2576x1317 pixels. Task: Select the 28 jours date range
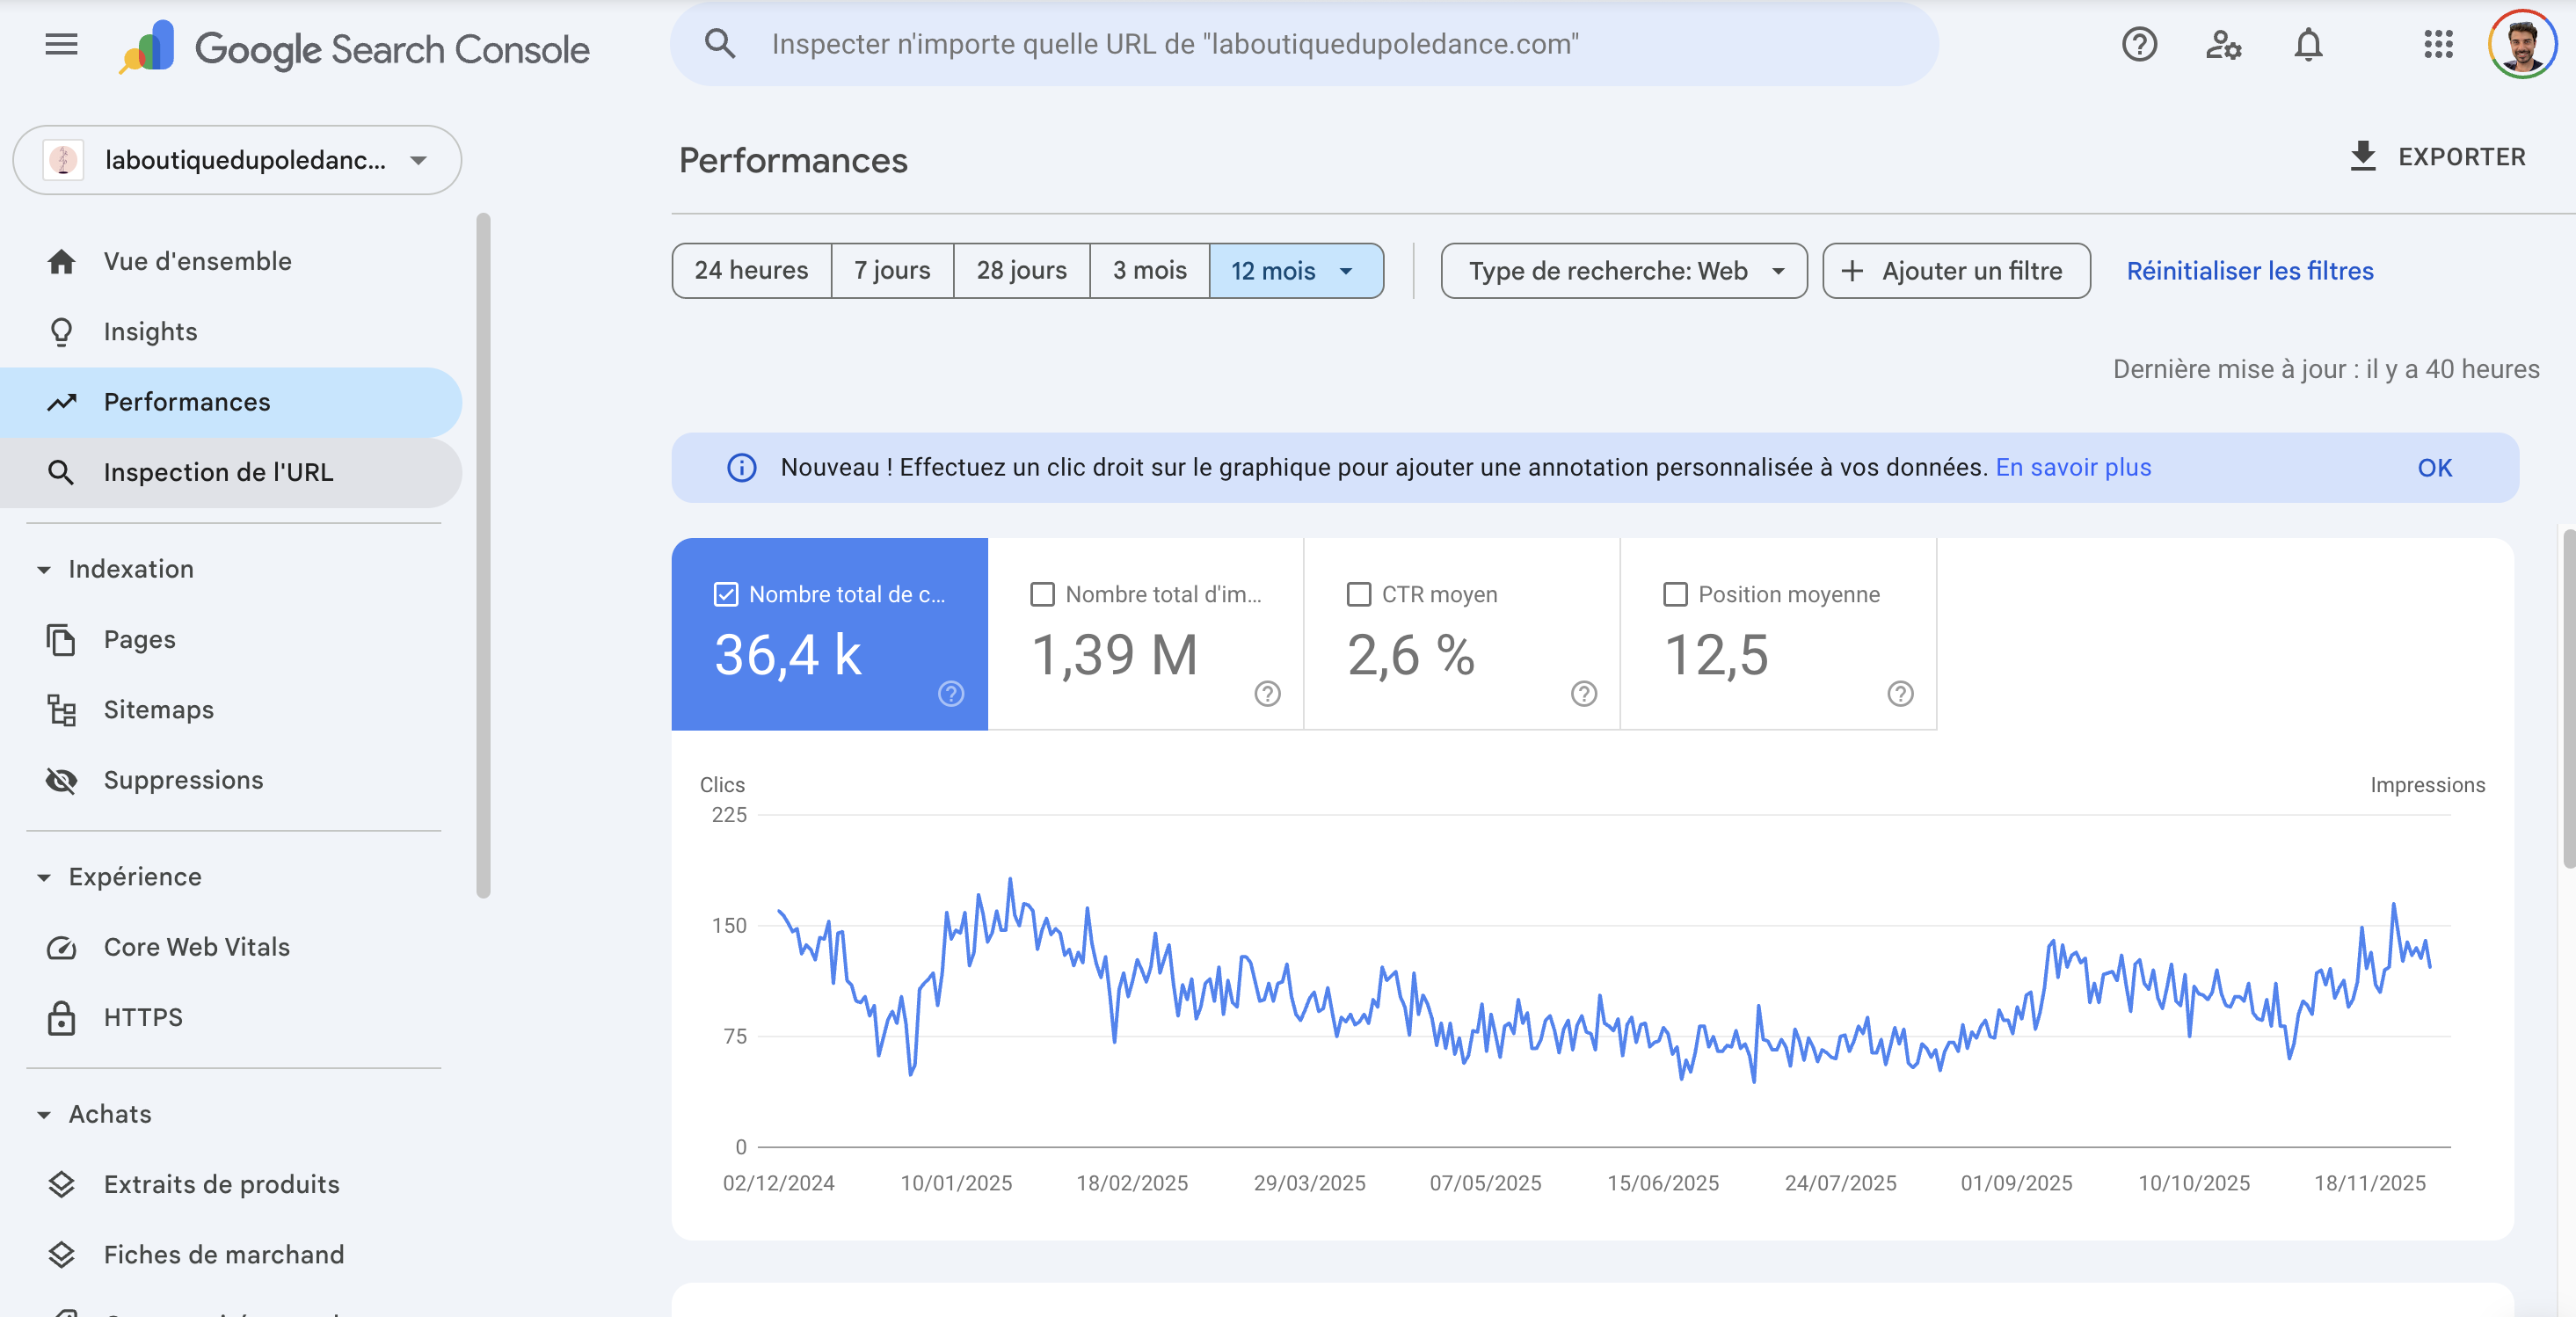point(1021,271)
